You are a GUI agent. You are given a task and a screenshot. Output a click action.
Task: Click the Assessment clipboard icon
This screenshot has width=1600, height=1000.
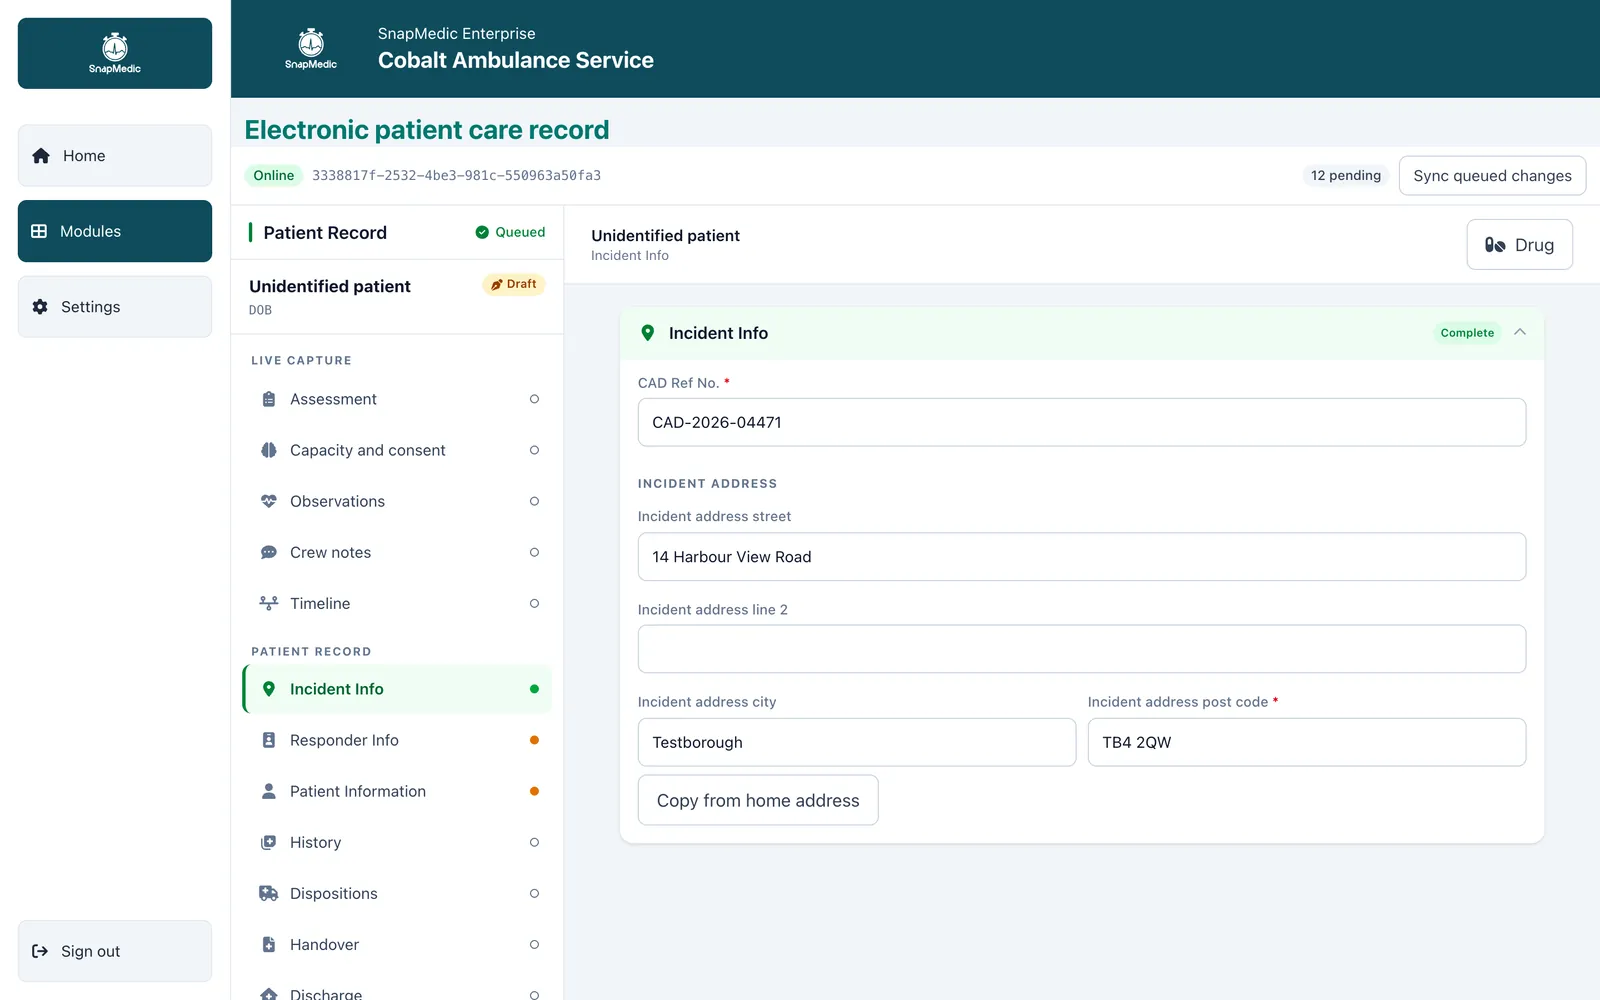click(x=269, y=399)
